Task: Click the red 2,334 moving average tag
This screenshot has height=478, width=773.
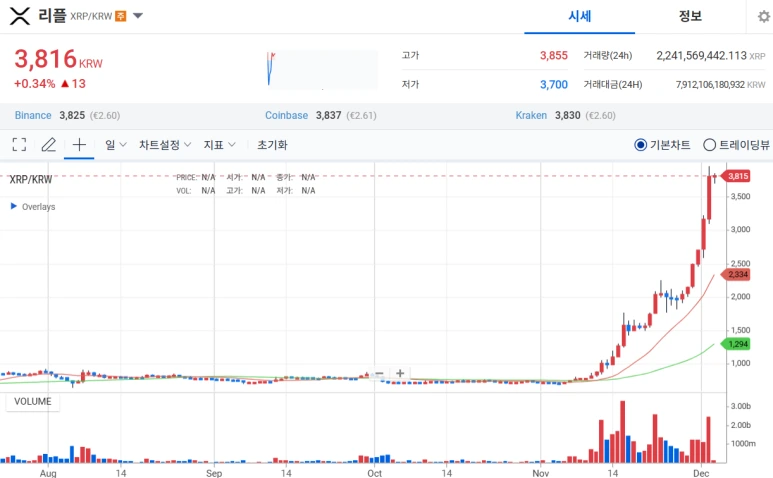Action: (x=736, y=274)
